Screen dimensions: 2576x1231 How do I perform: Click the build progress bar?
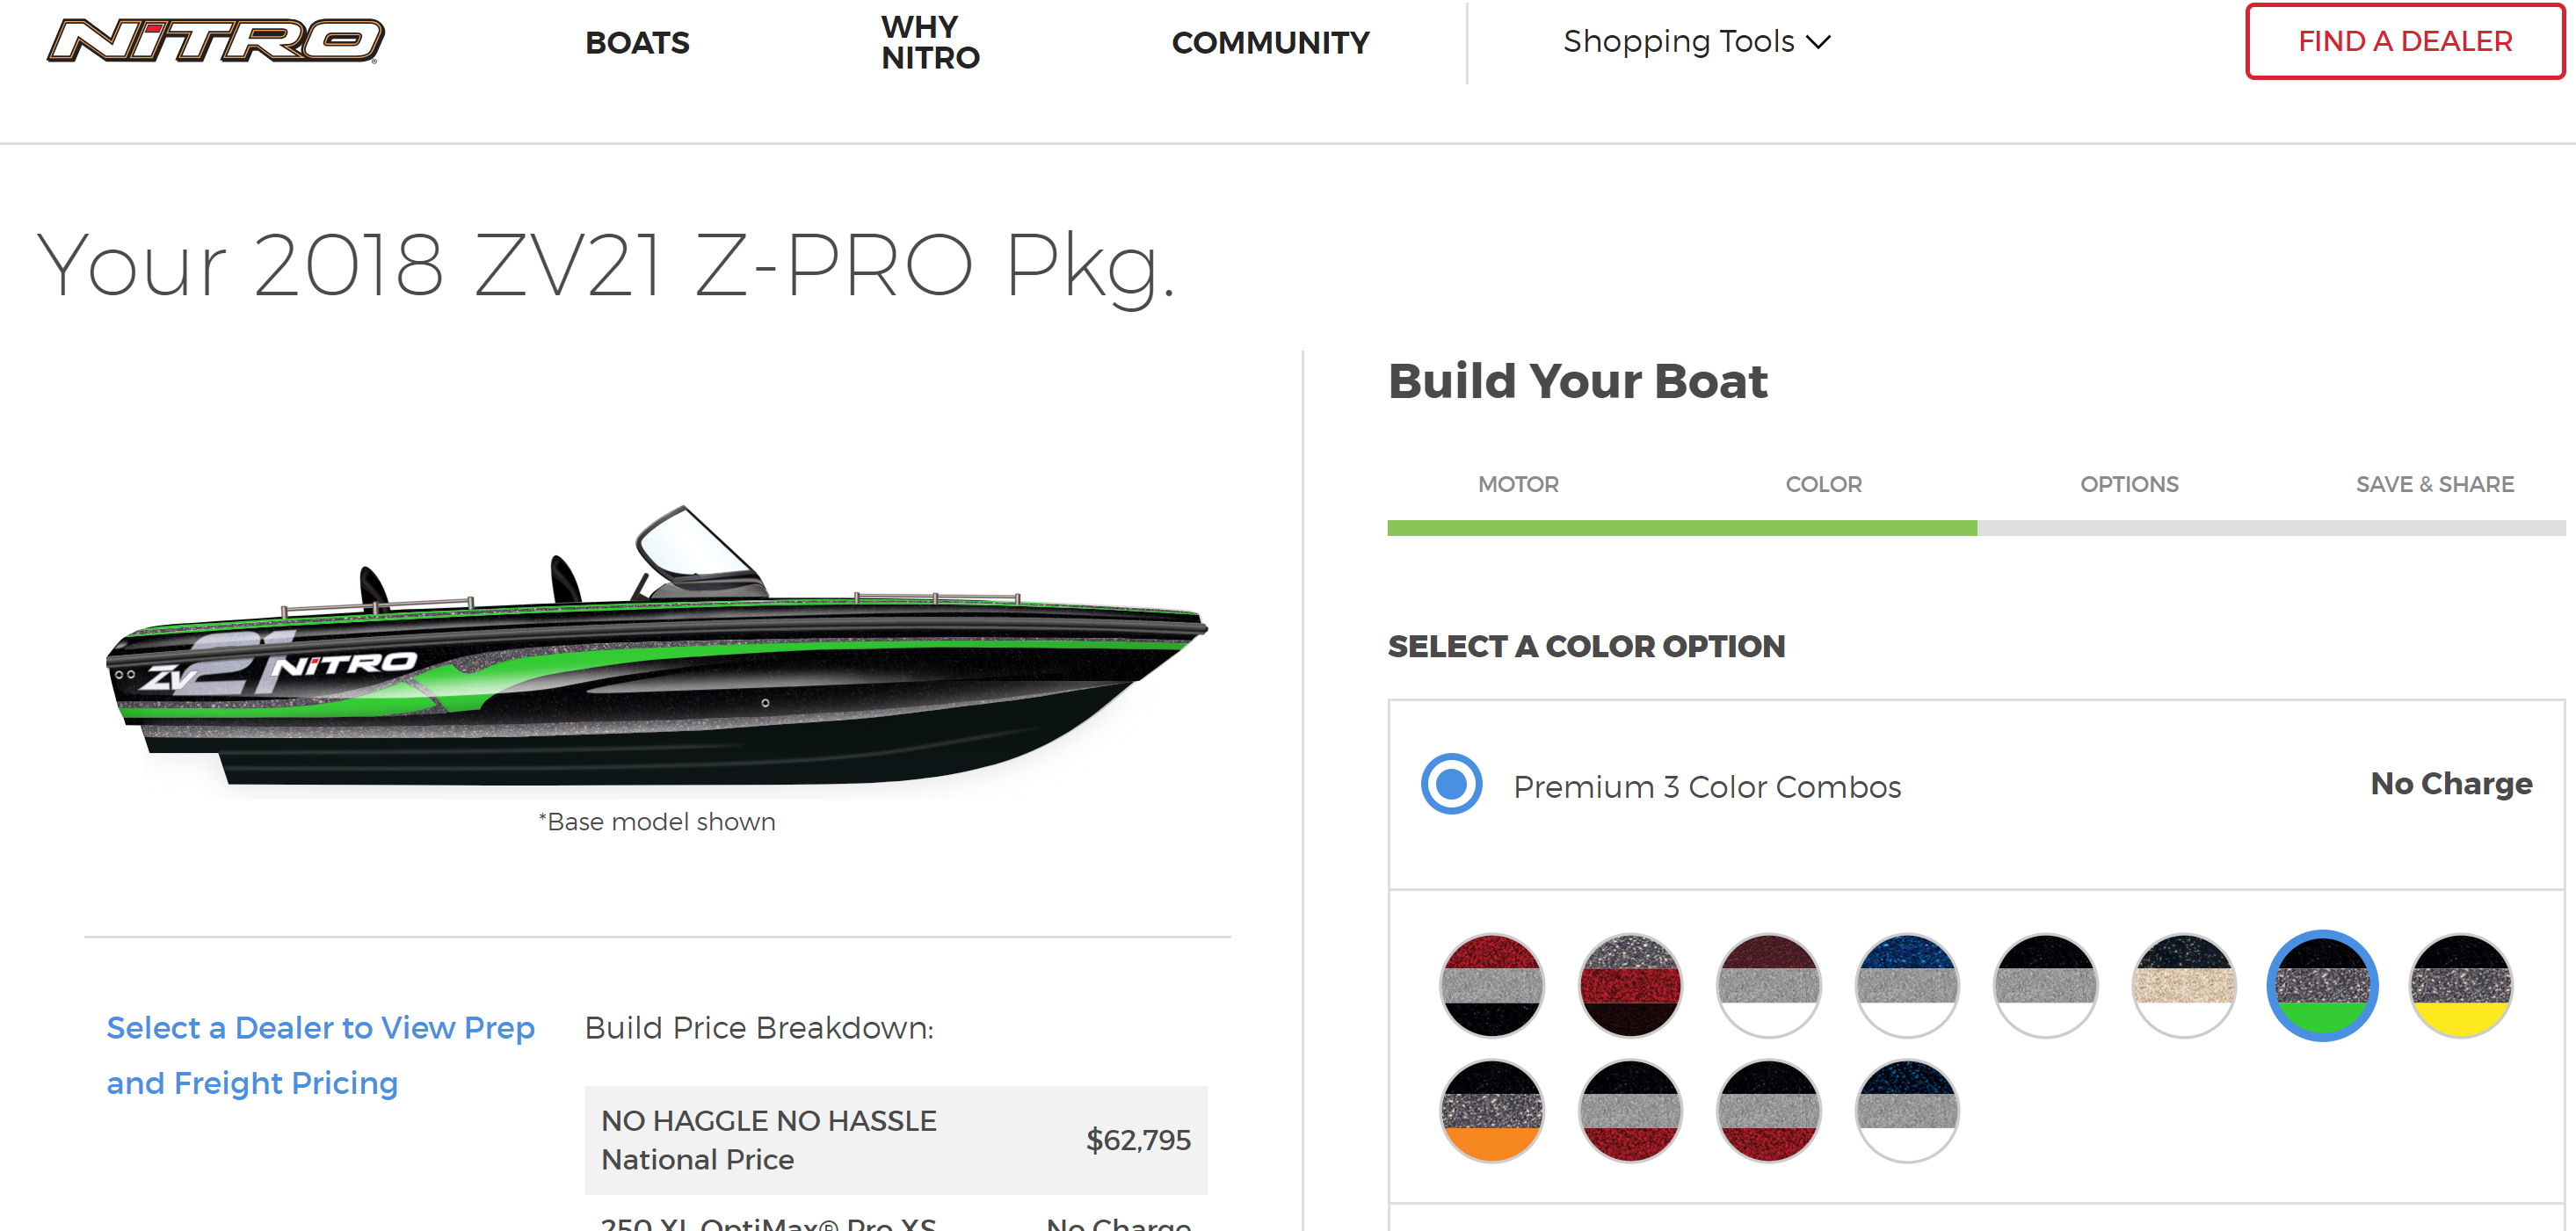tap(1975, 528)
